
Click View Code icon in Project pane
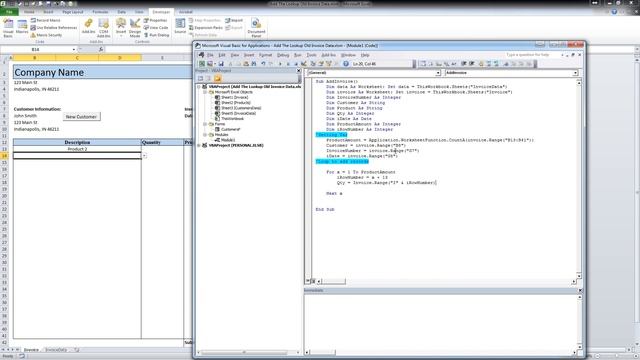pos(200,79)
